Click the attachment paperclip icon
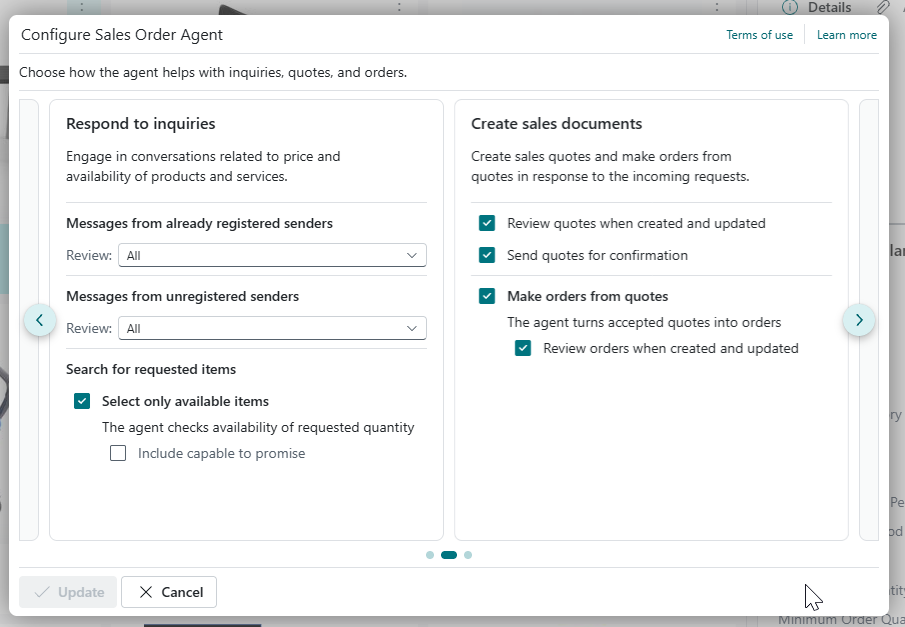This screenshot has width=905, height=627. pyautogui.click(x=883, y=7)
